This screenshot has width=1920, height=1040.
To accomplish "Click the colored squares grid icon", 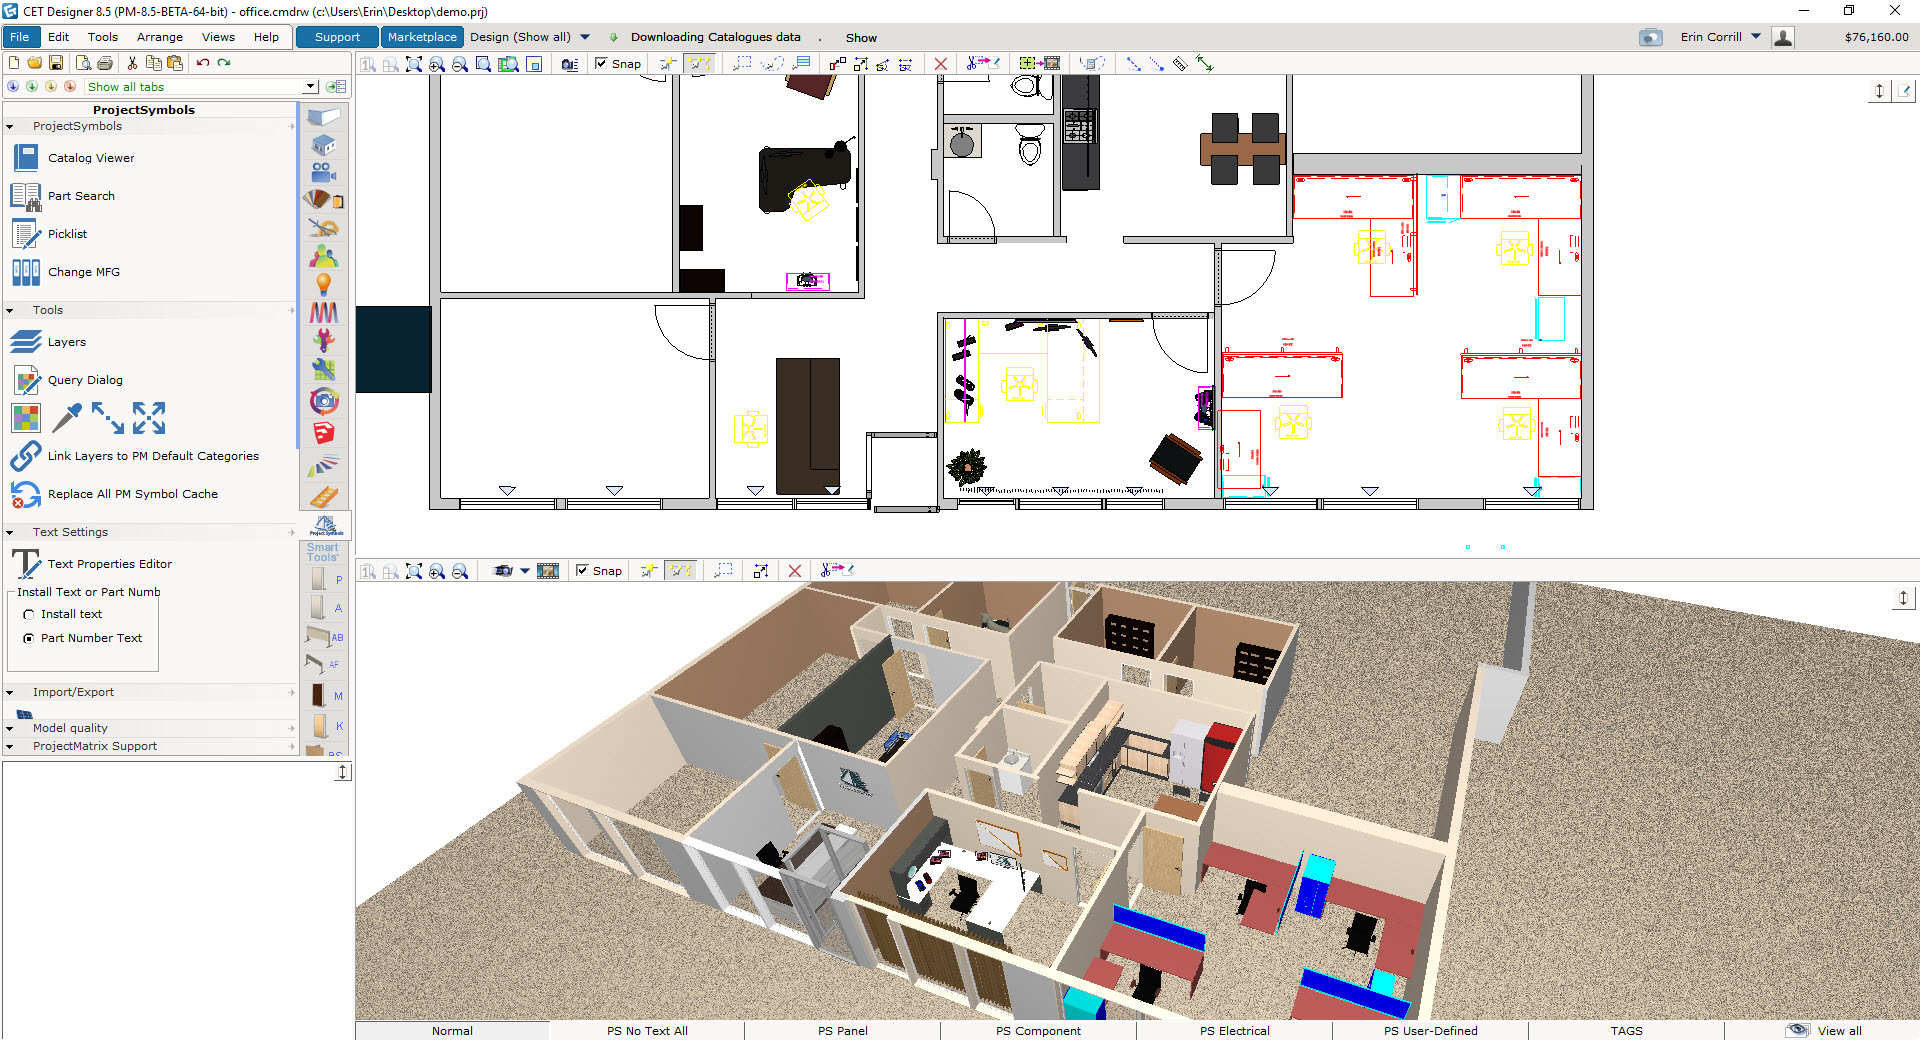I will [26, 418].
